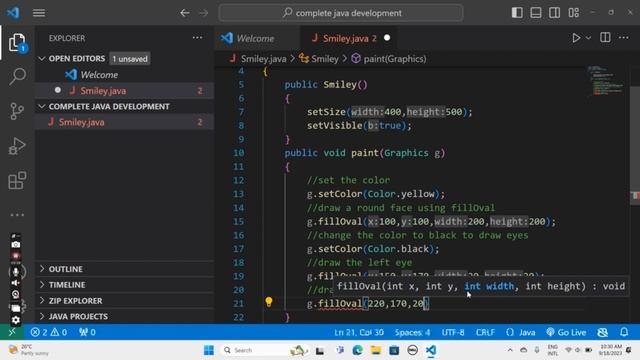Open the hamburger application menu
This screenshot has height=360, width=640.
tap(39, 13)
